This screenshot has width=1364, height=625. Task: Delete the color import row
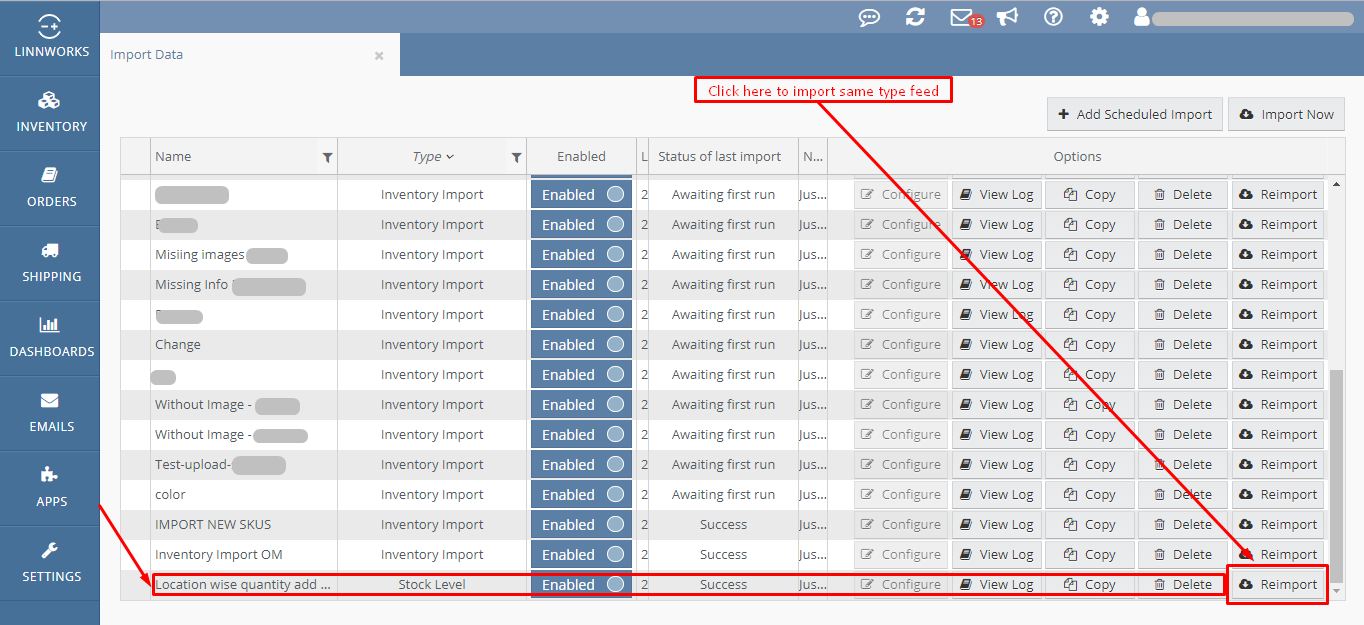pos(1182,495)
